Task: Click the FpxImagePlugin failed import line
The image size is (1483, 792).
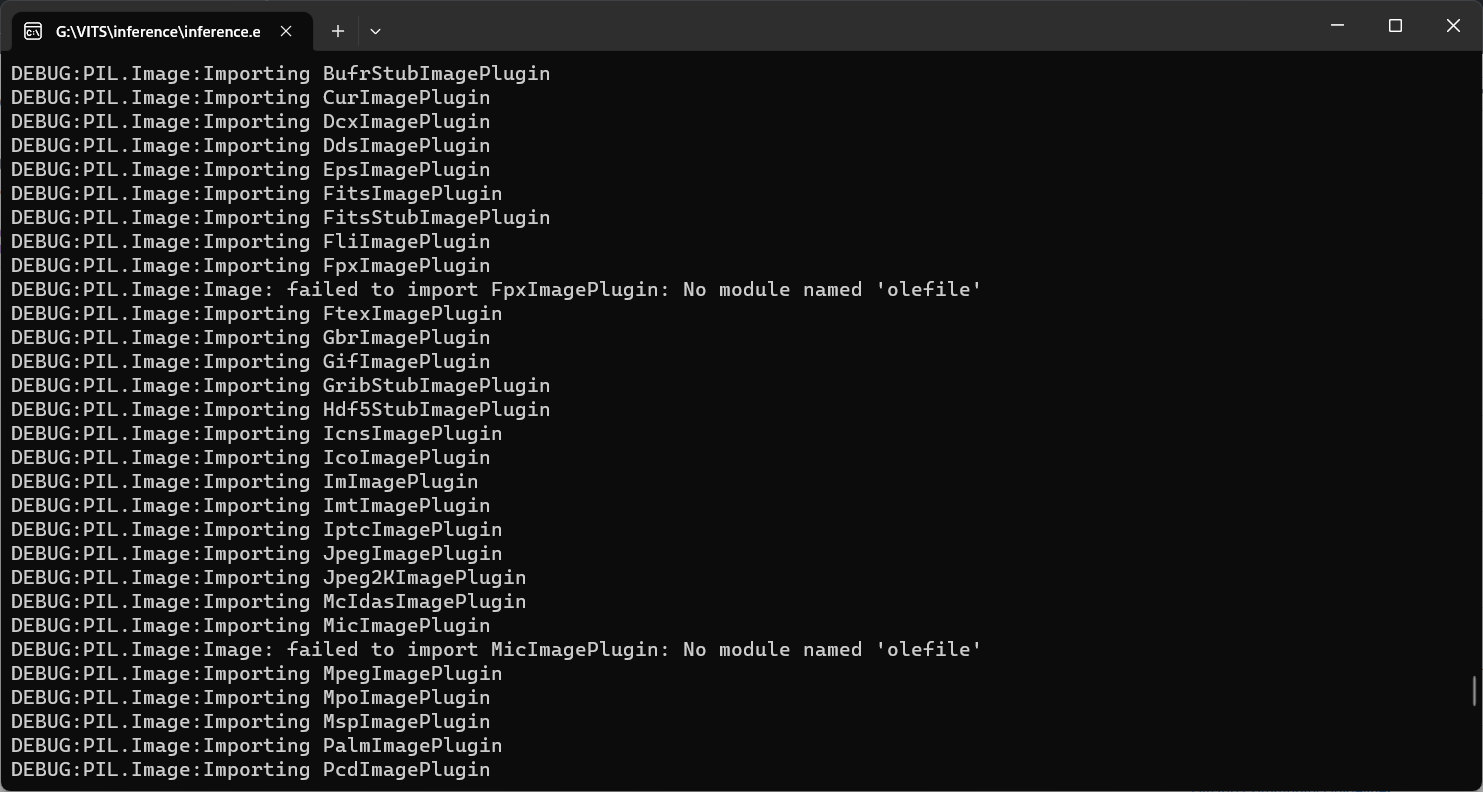Action: point(494,289)
